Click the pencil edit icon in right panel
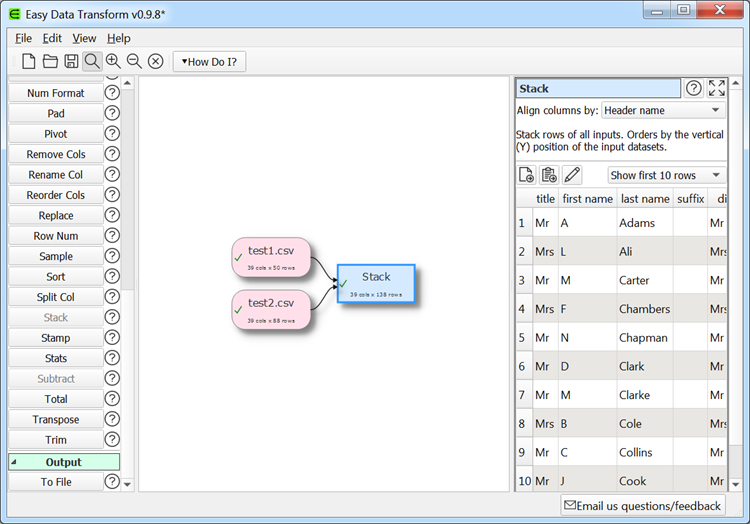Viewport: 750px width, 524px height. [572, 175]
